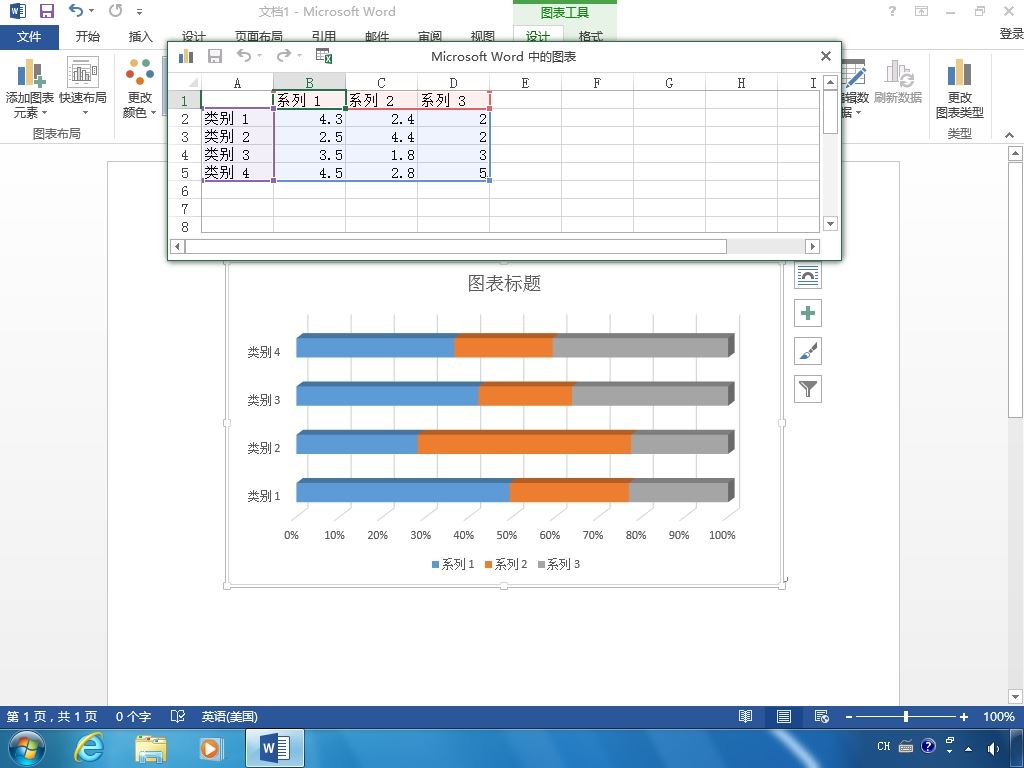Click the Redo icon in Word title bar
Viewport: 1024px width, 768px height.
[116, 11]
